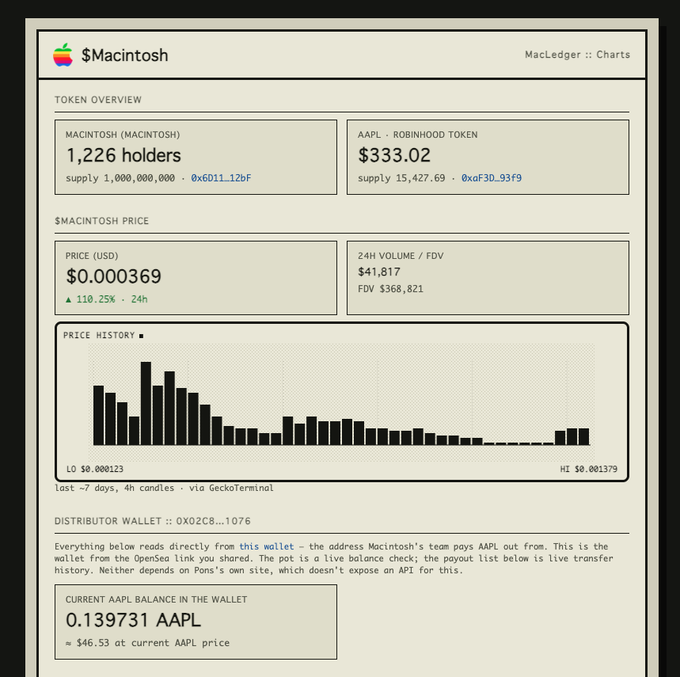Click the DISTRIBUTOR WALLET :: 0X02C8...1076 heading
The width and height of the screenshot is (680, 677).
click(152, 521)
